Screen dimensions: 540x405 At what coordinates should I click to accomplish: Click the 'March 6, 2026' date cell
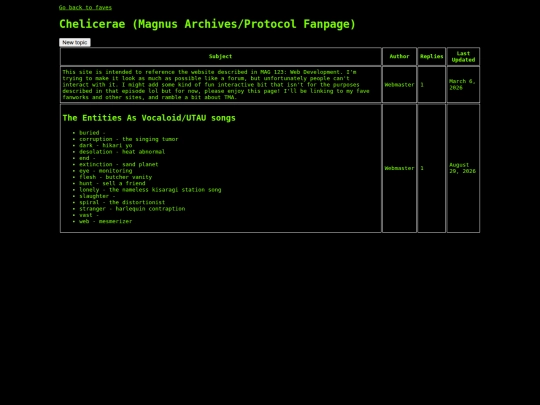(462, 84)
